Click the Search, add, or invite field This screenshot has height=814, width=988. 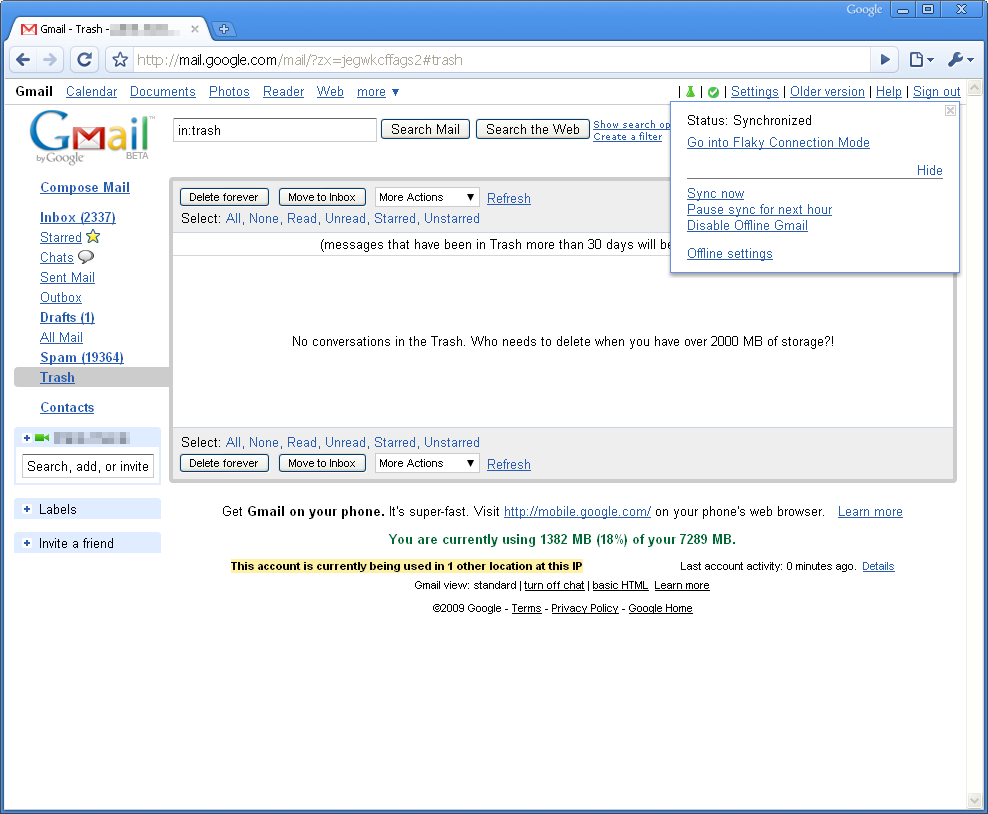tap(88, 466)
